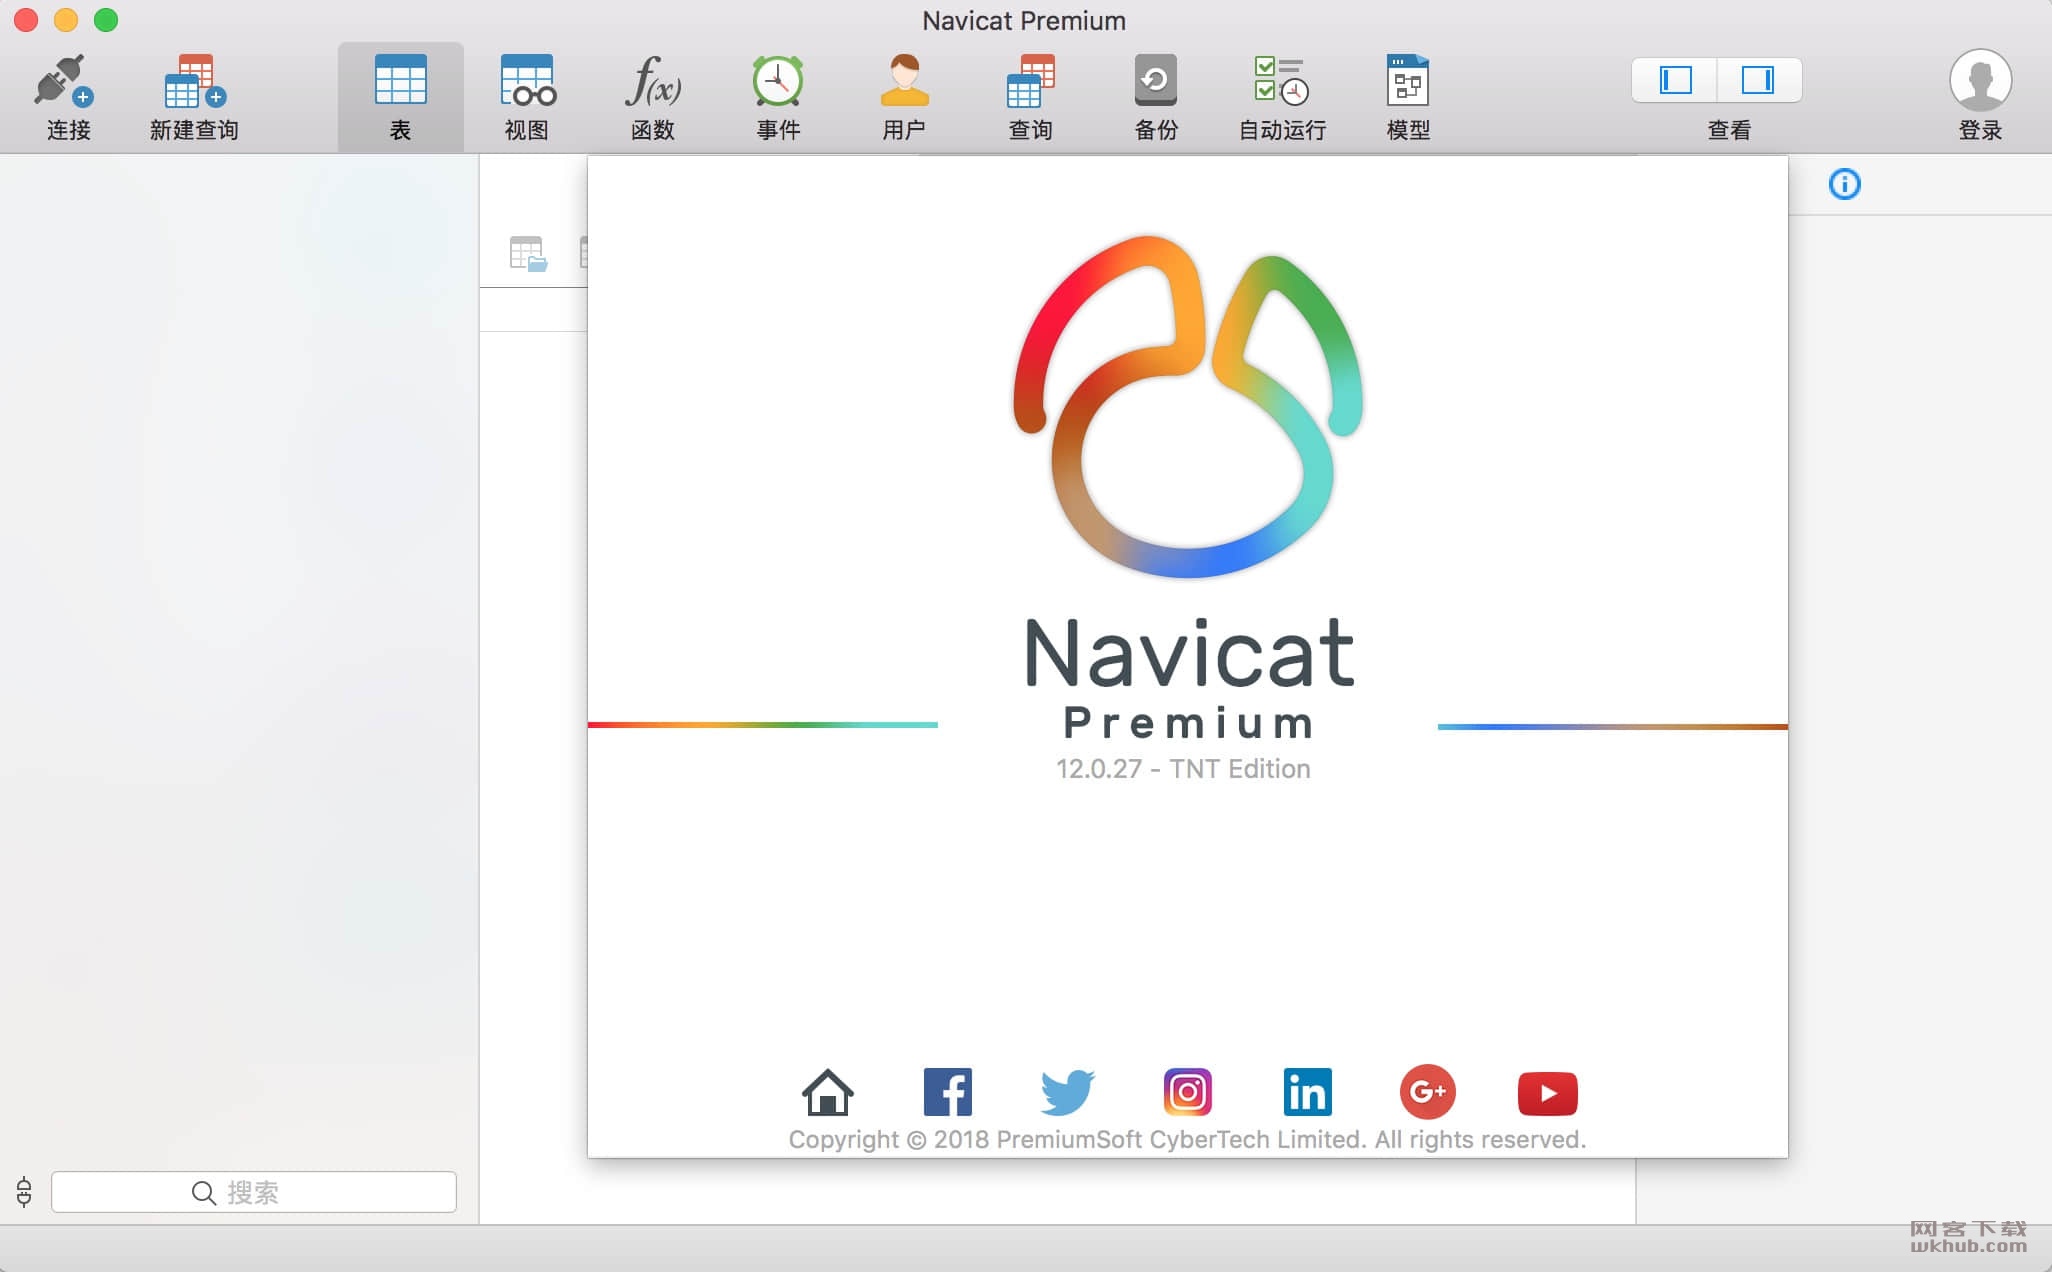Screen dimensions: 2052x1272
Task: Open the 视图 views section
Action: 527,97
